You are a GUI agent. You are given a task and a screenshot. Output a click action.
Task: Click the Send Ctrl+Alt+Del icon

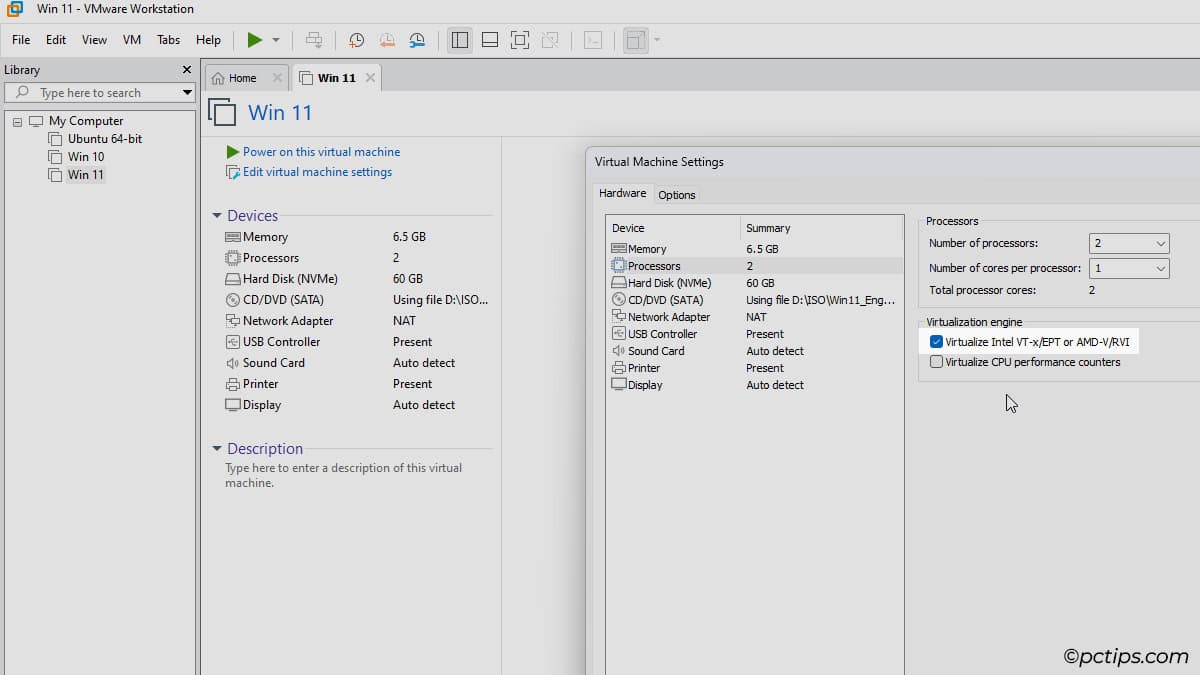[x=314, y=40]
